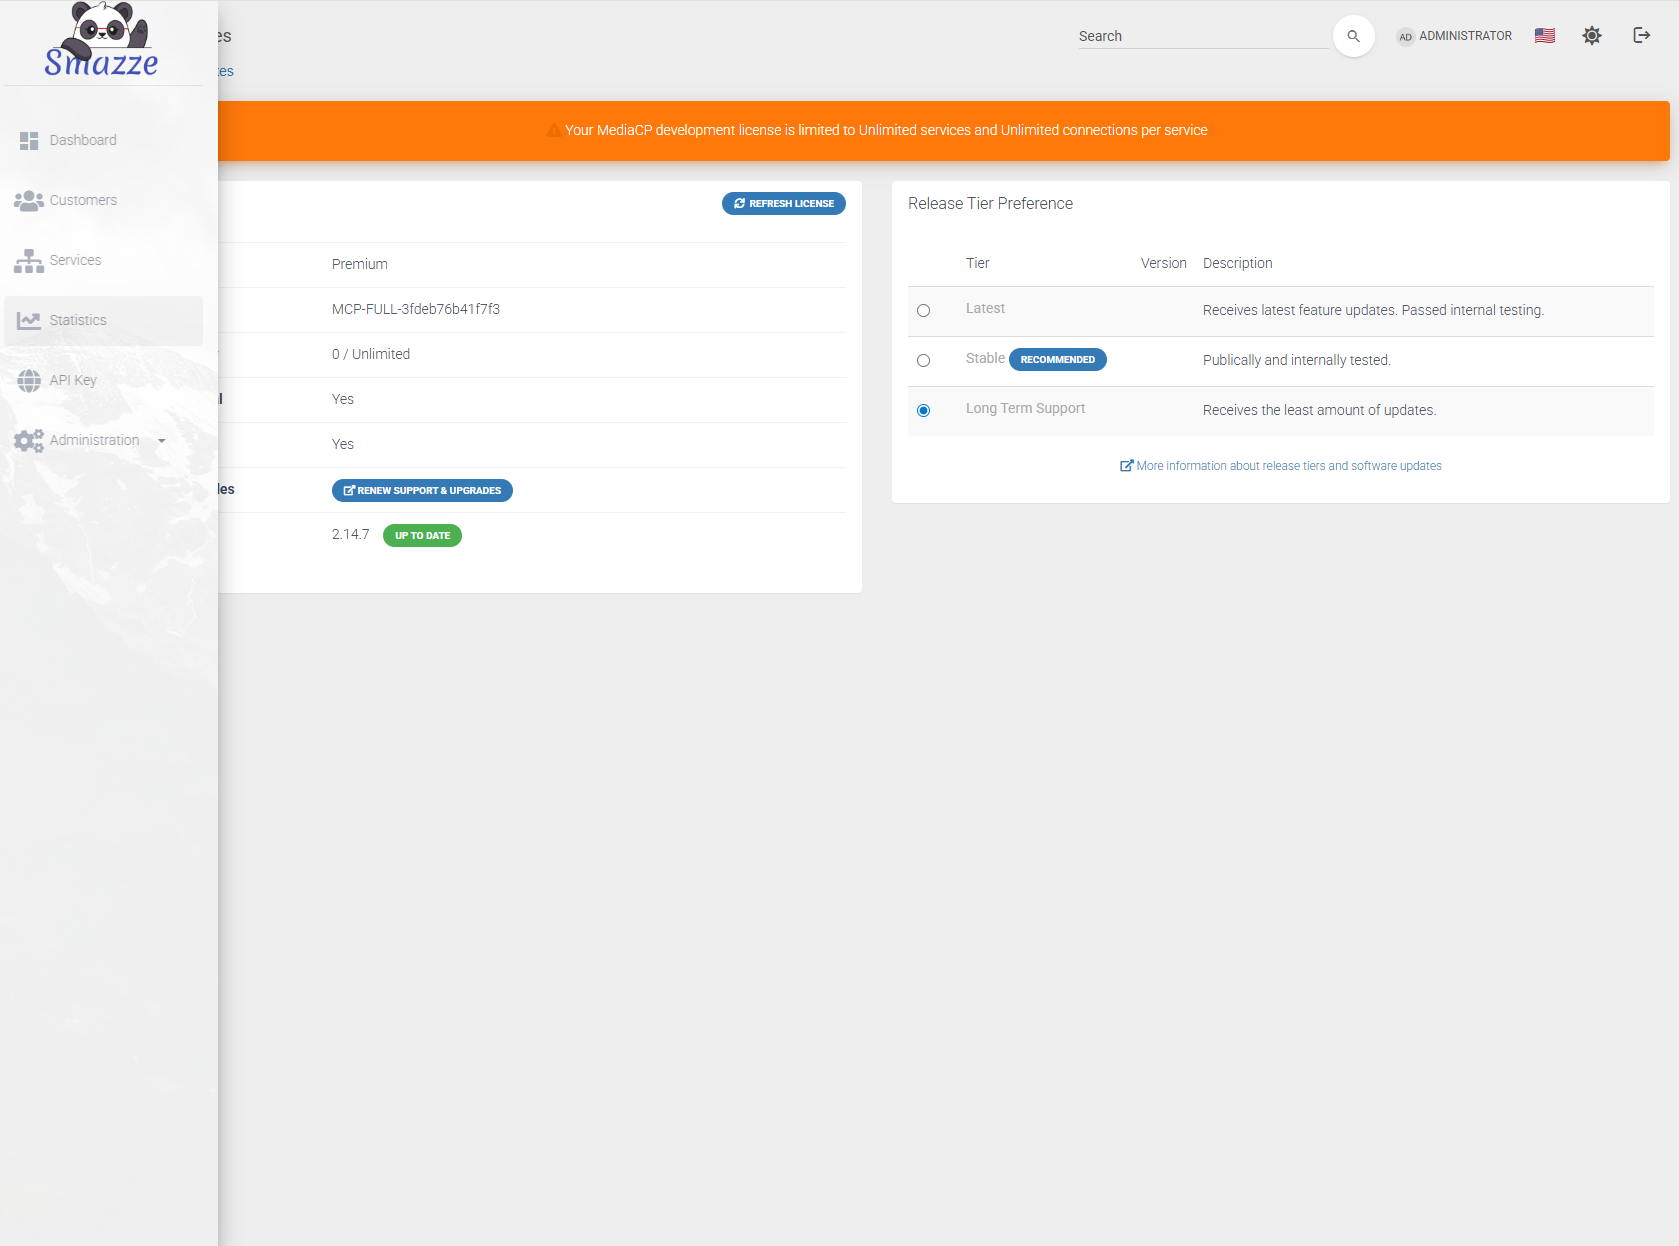Select the Stable release tier radio
Viewport: 1679px width, 1246px height.
923,361
